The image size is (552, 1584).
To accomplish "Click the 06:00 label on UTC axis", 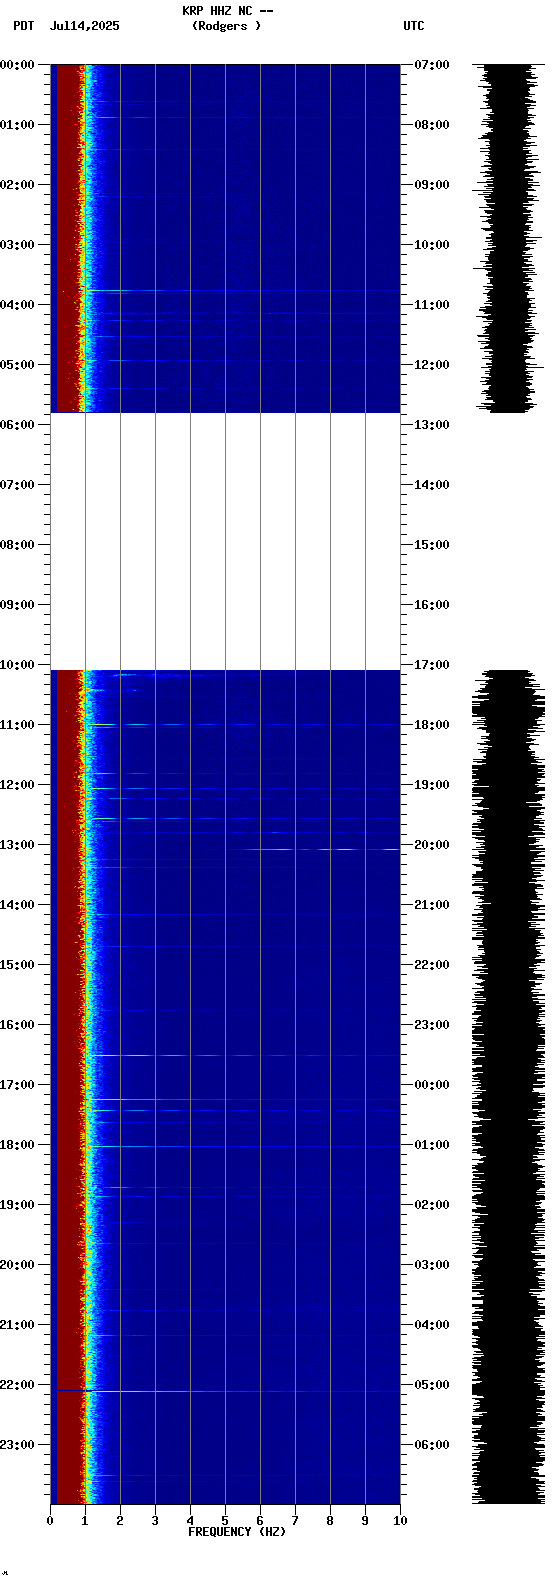I will click(x=432, y=1445).
